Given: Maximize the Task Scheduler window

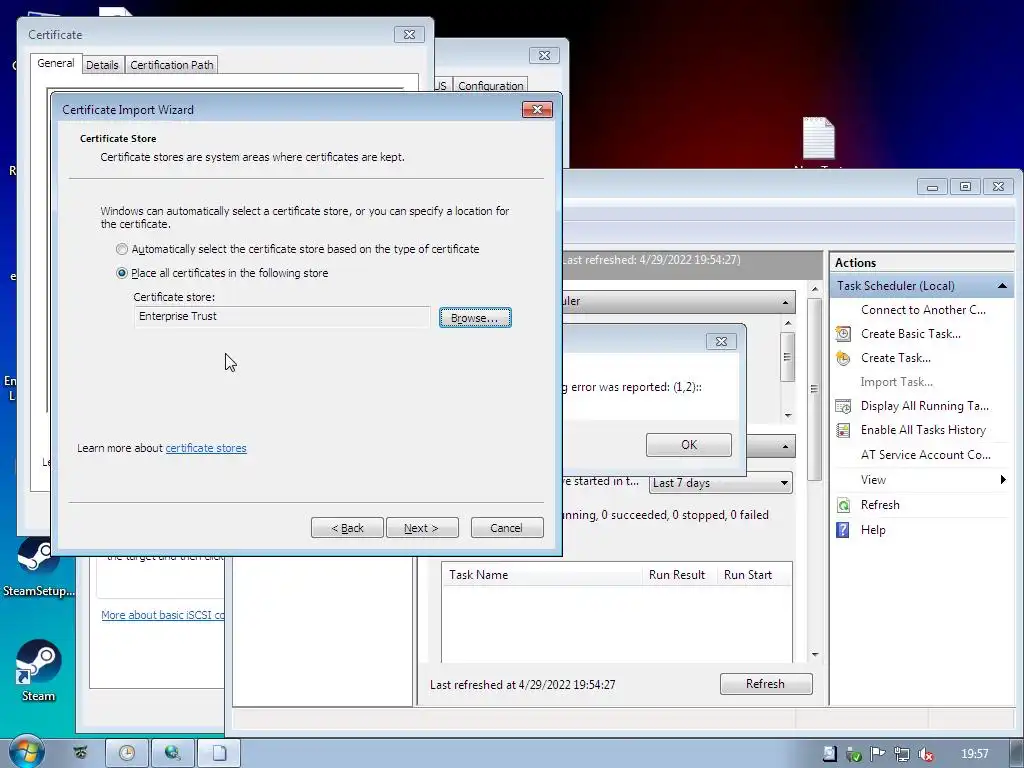Looking at the screenshot, I should 965,187.
